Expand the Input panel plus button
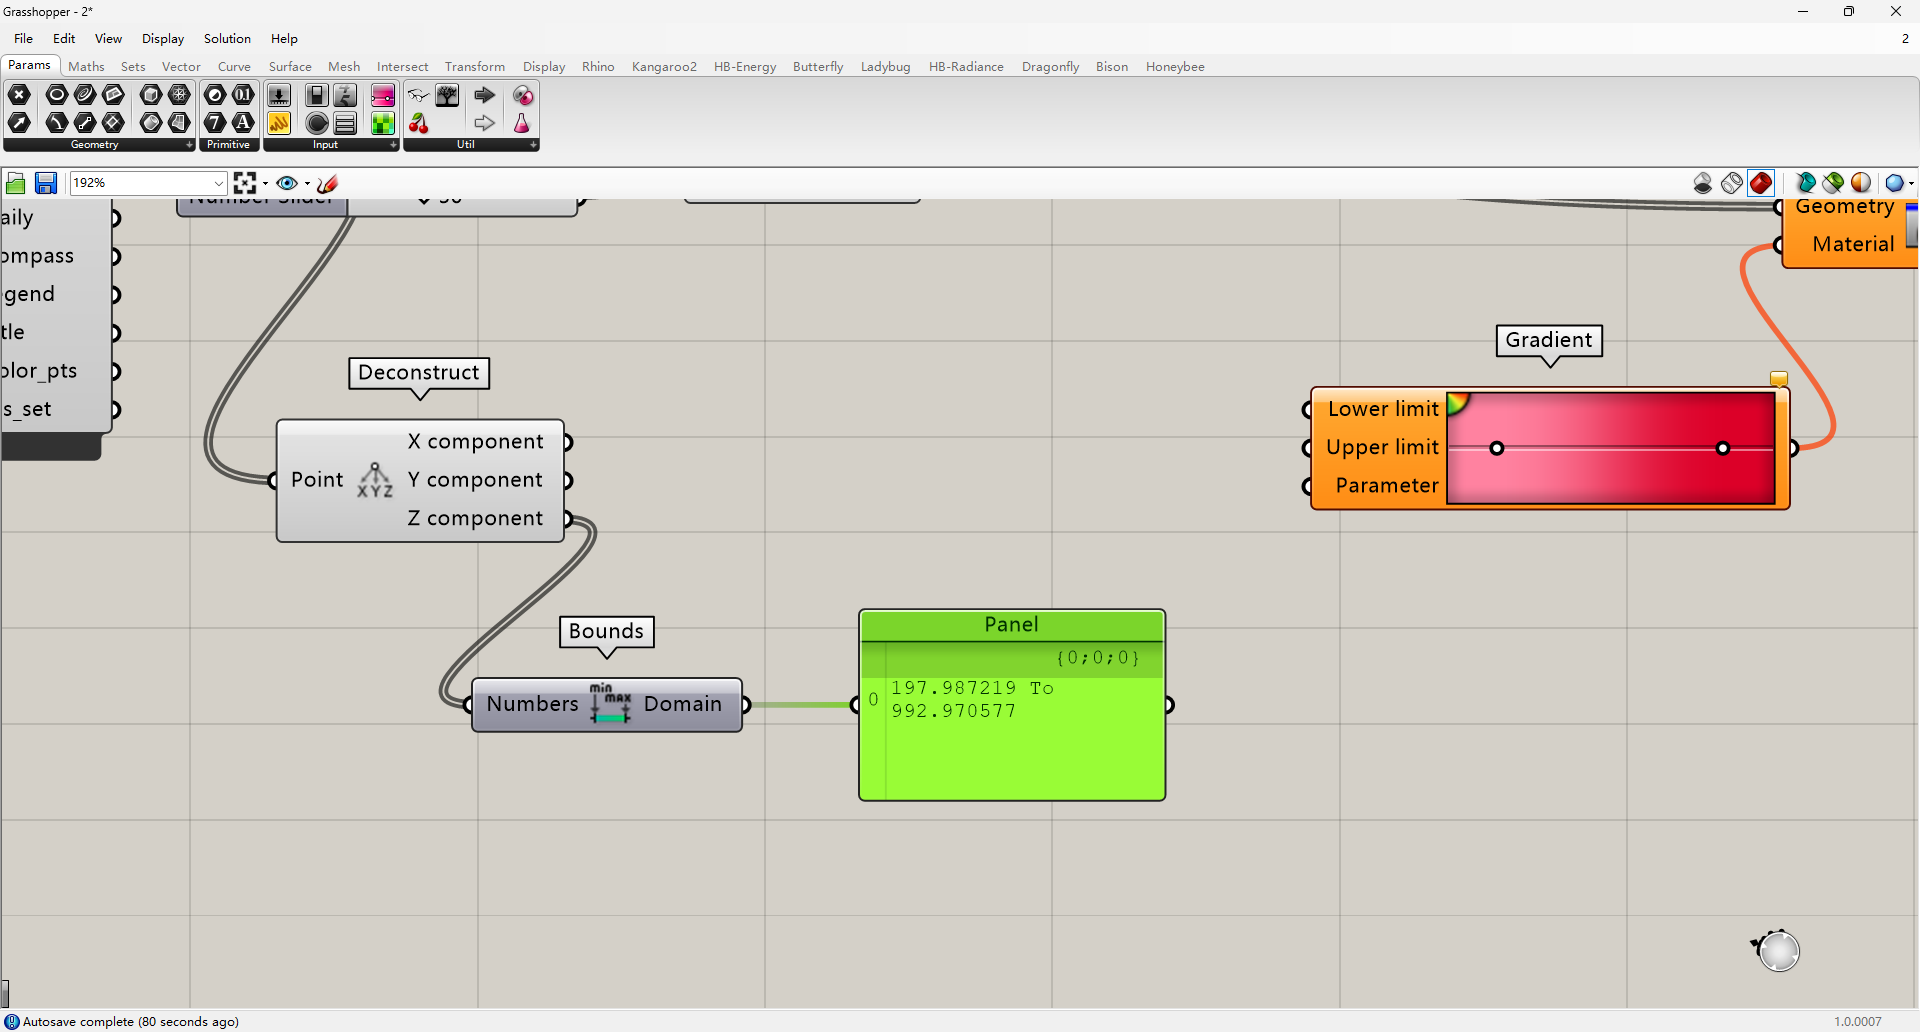This screenshot has width=1920, height=1032. pos(393,145)
